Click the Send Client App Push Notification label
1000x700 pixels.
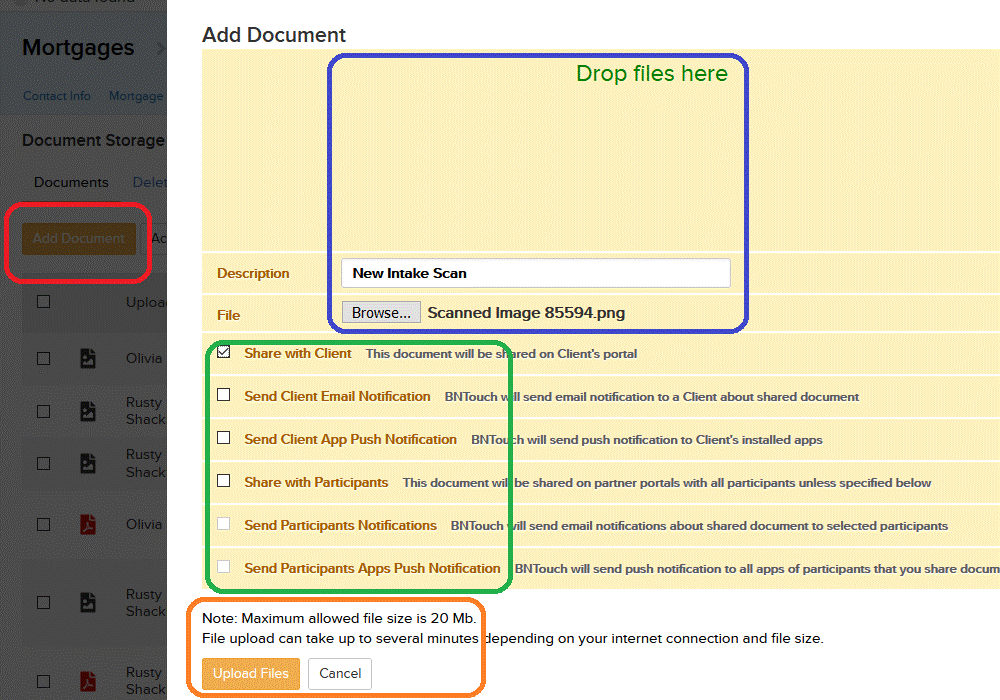(x=350, y=439)
